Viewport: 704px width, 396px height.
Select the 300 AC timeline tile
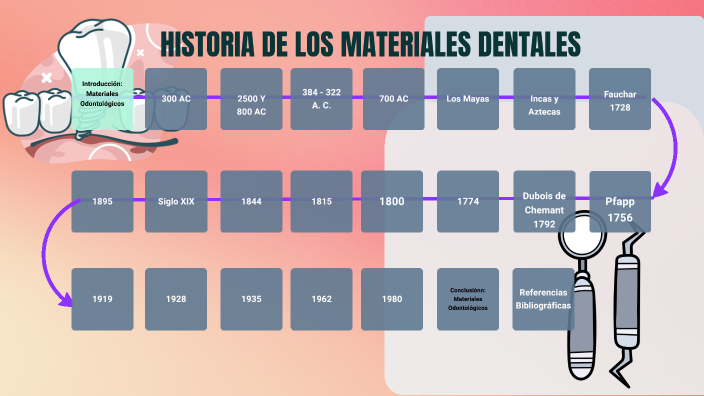pos(176,99)
